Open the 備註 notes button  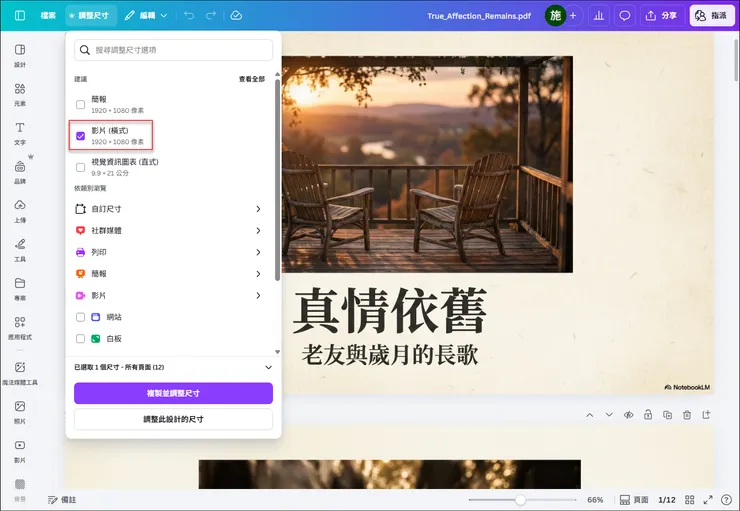pyautogui.click(x=62, y=500)
